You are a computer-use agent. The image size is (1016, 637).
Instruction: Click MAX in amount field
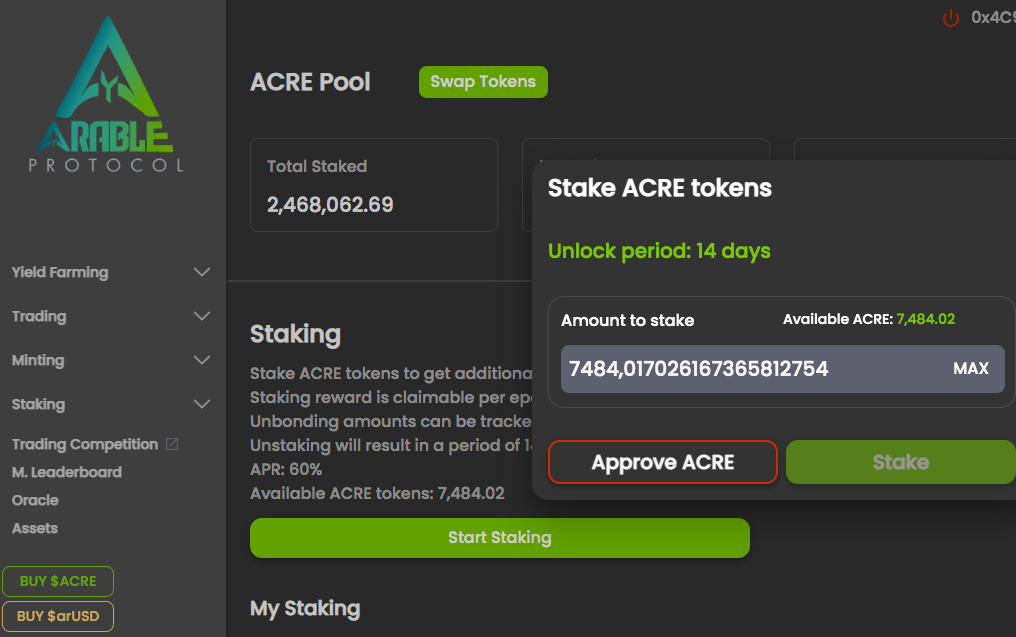point(971,368)
